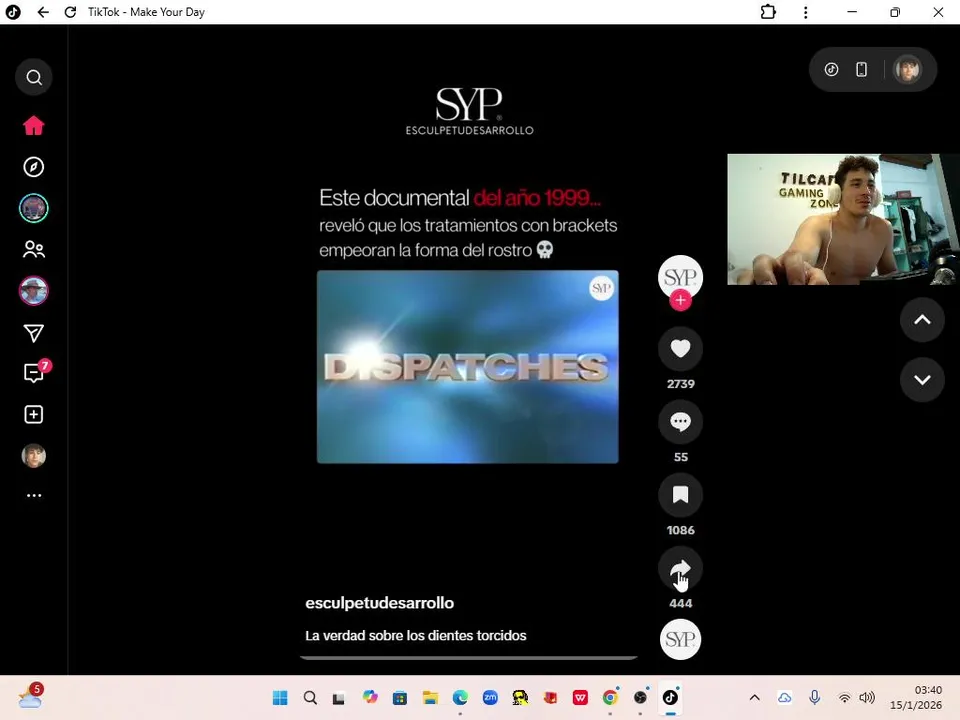Open esculpetudesarrollo username link
This screenshot has height=720, width=960.
click(x=380, y=603)
